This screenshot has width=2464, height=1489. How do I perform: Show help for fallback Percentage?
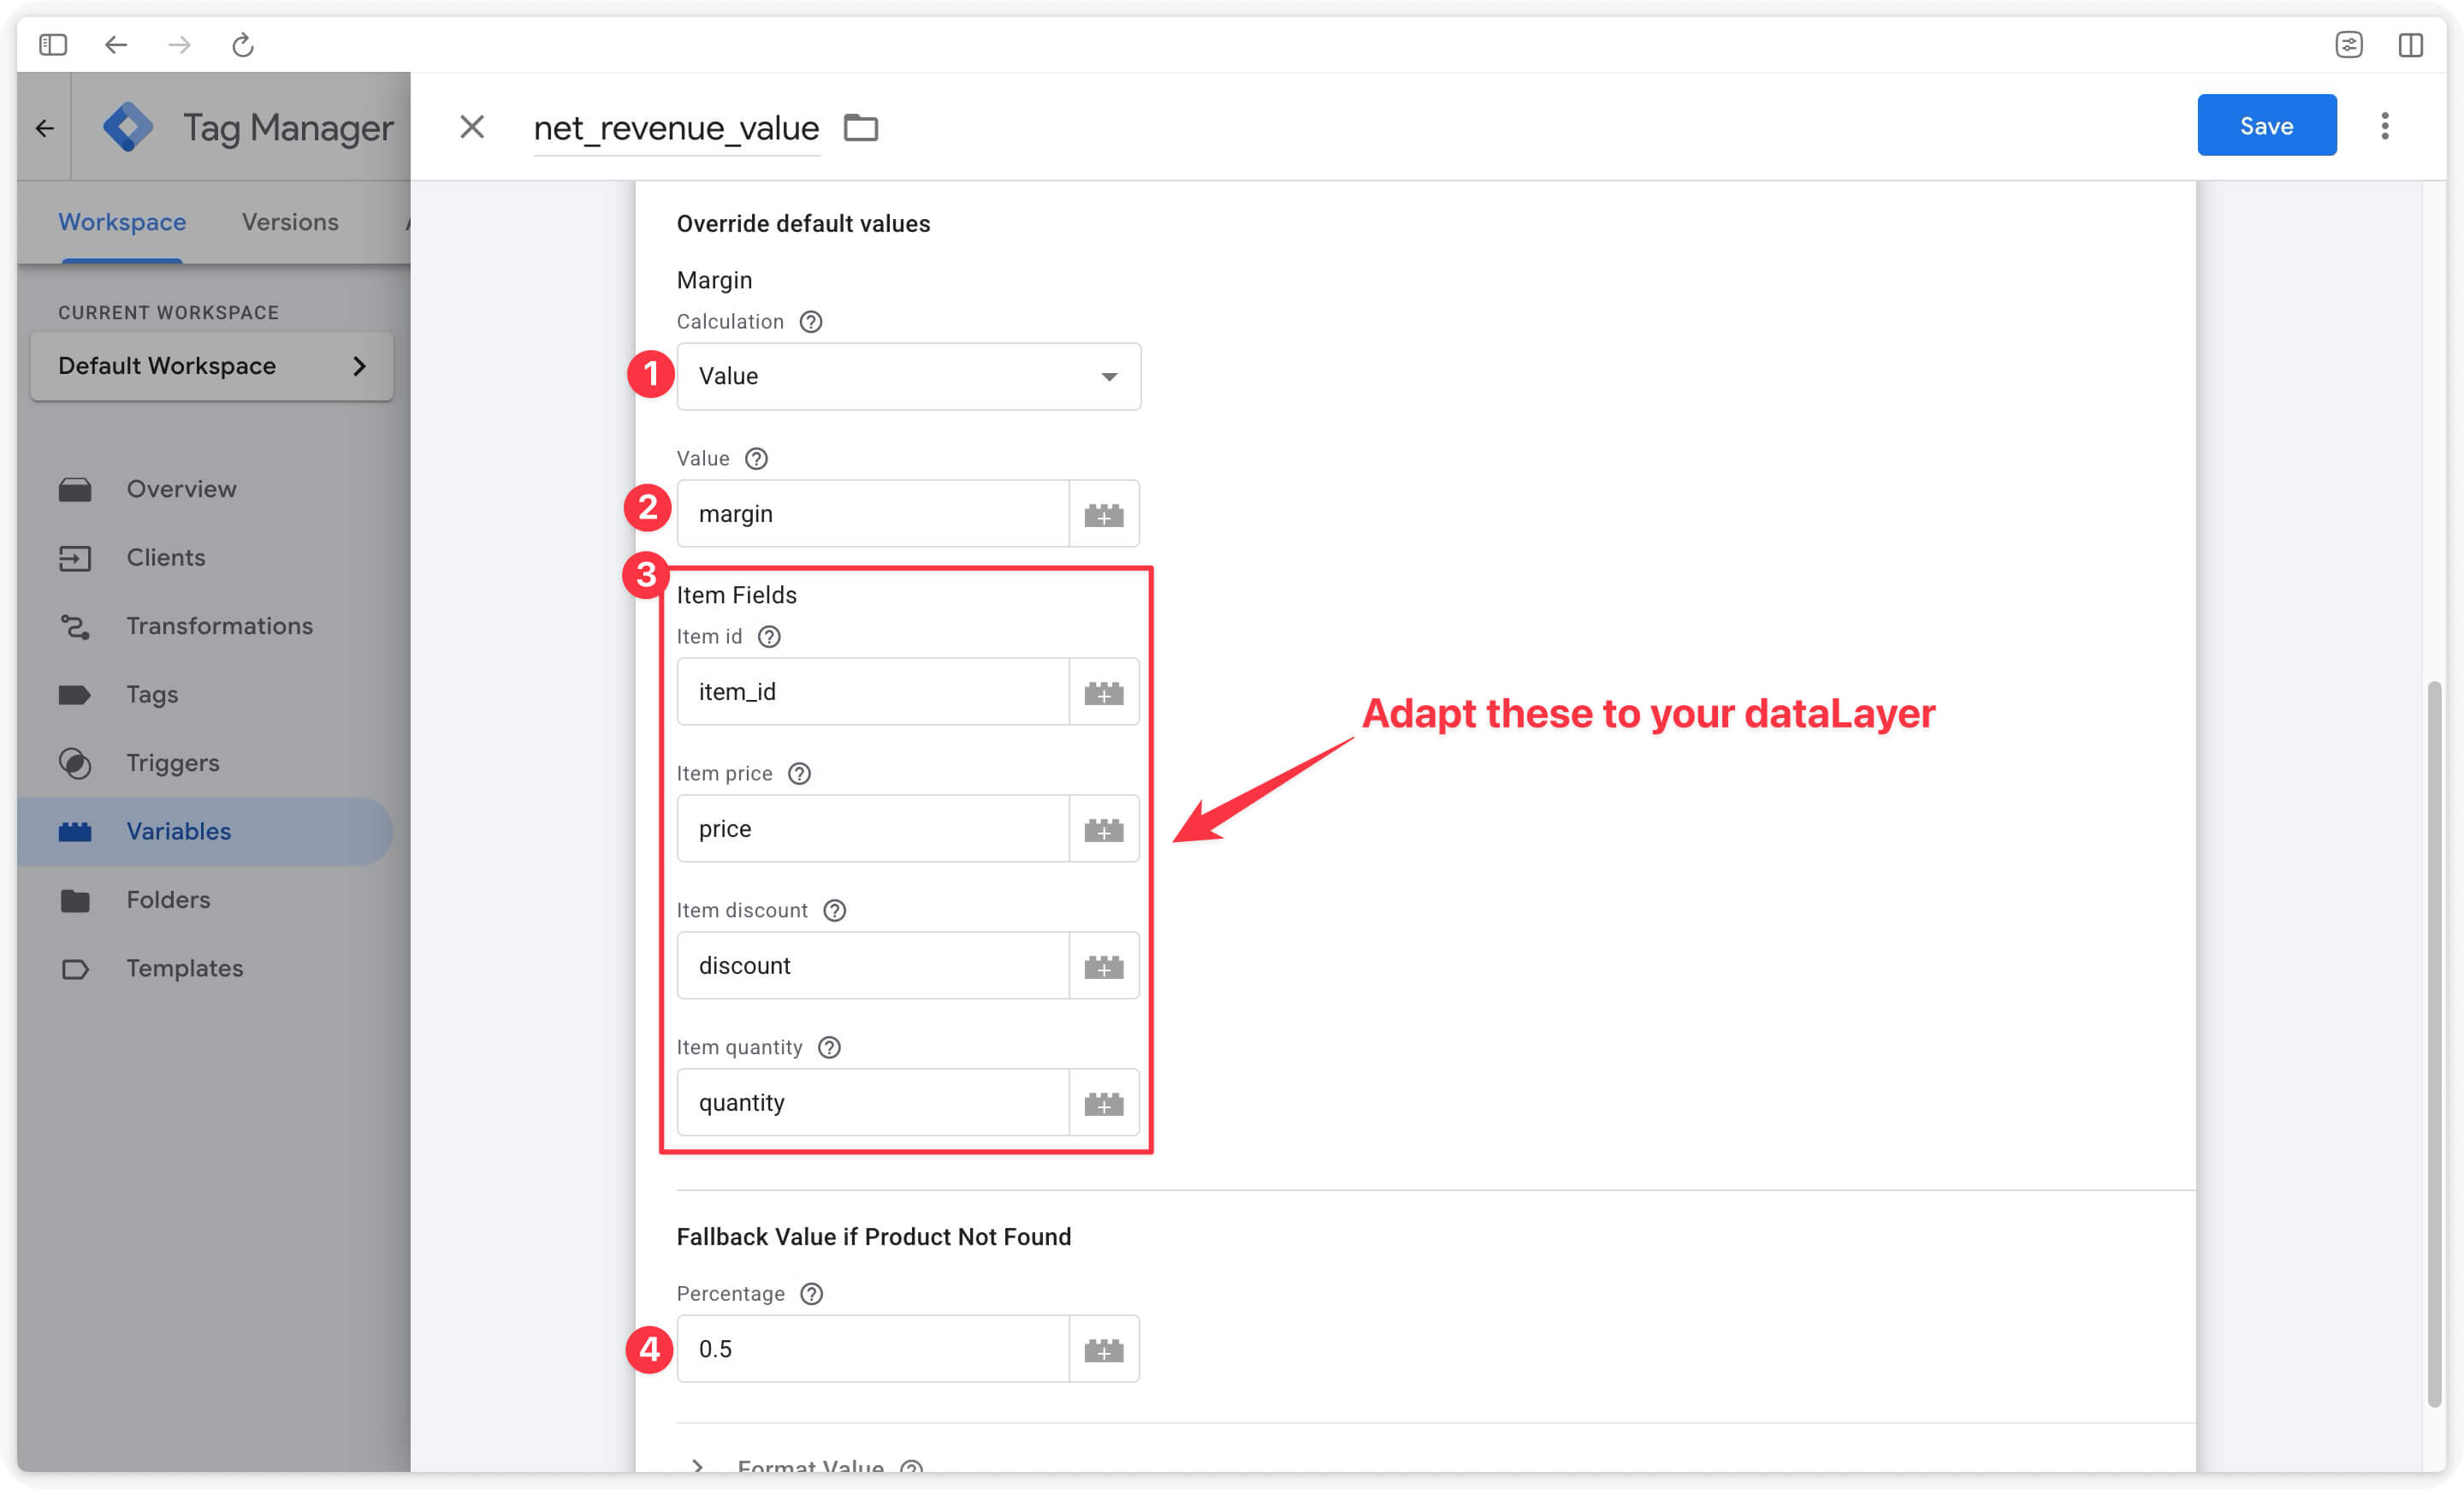pyautogui.click(x=812, y=1294)
